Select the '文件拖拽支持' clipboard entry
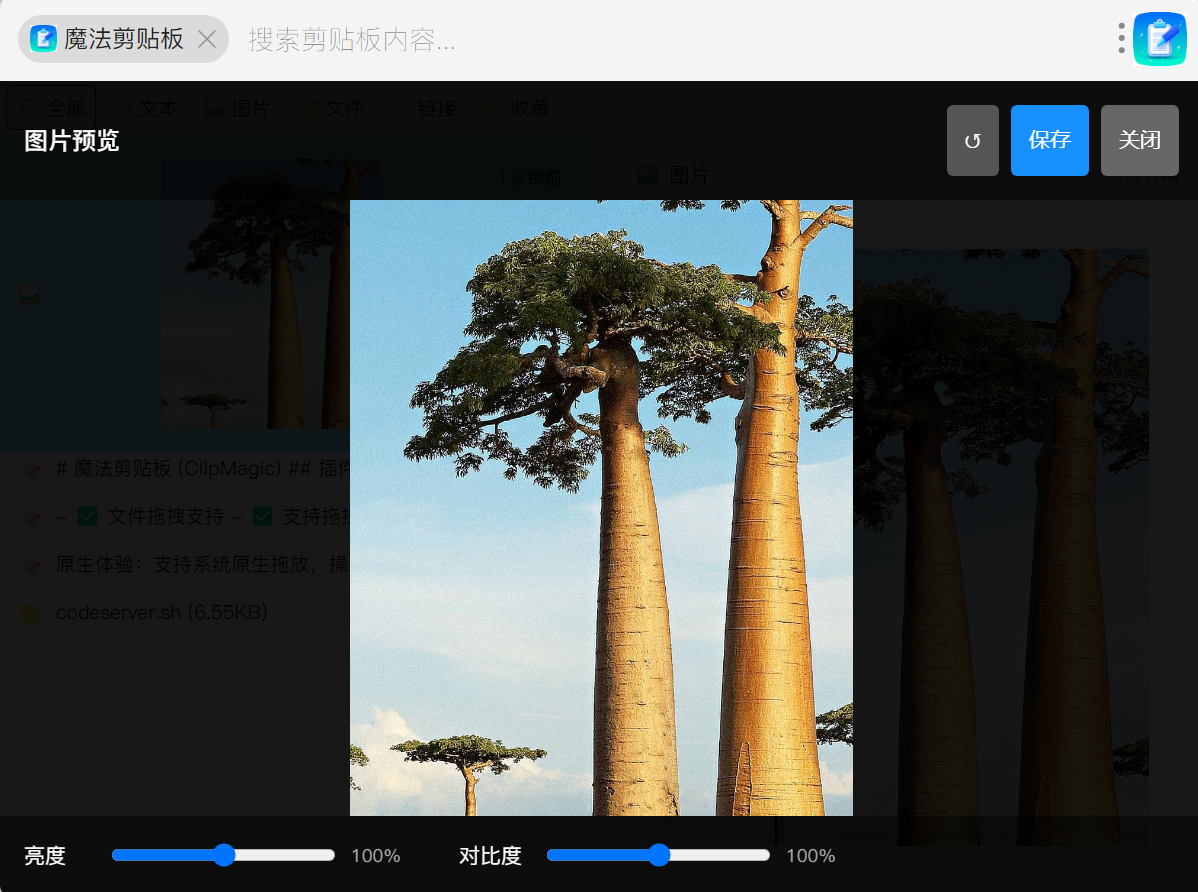Image resolution: width=1198 pixels, height=892 pixels. coord(184,516)
